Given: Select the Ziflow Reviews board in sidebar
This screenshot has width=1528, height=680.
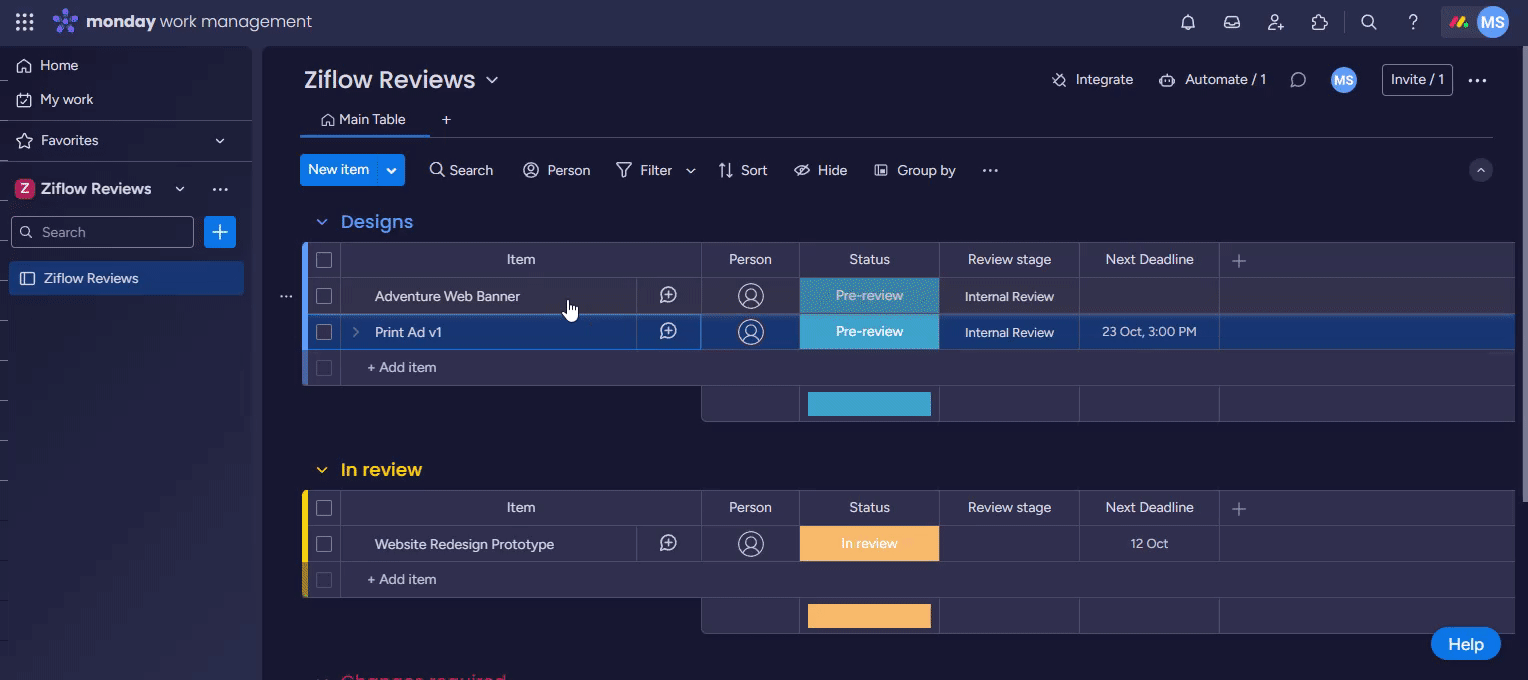Looking at the screenshot, I should point(126,278).
